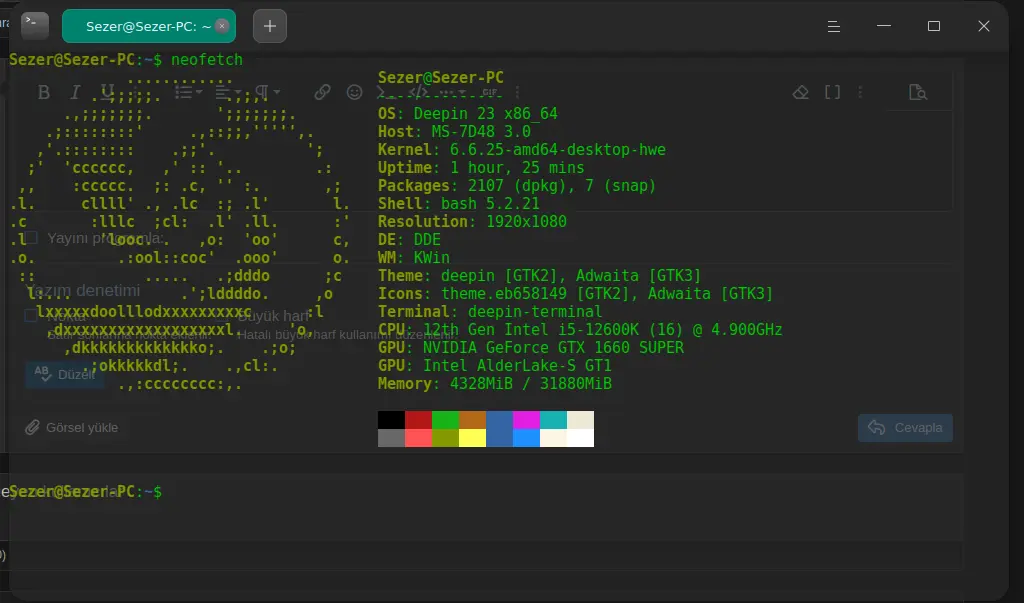1024x603 pixels.
Task: Toggle Underline in the background editor toolbar
Action: click(108, 92)
